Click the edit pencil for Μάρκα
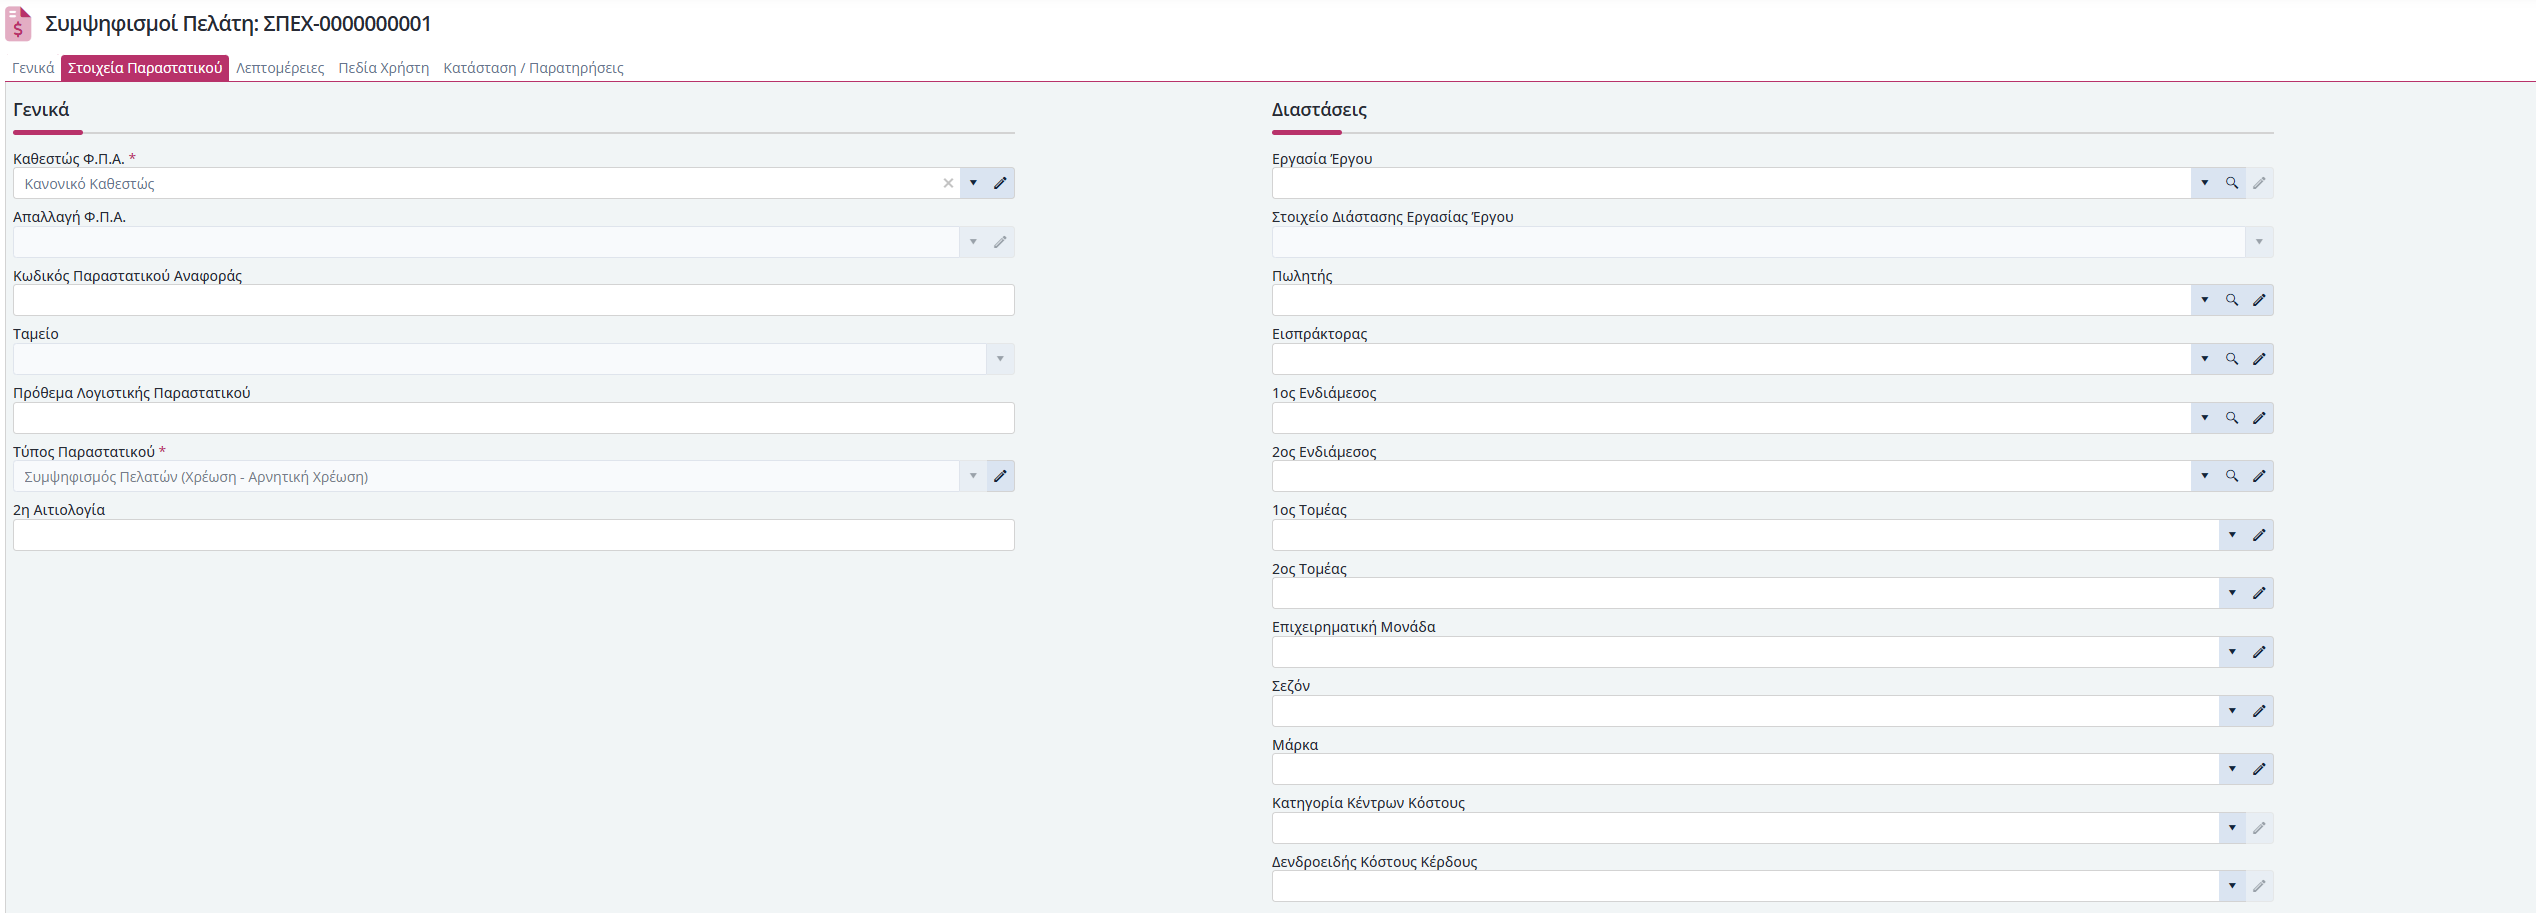2536x913 pixels. [x=2259, y=769]
